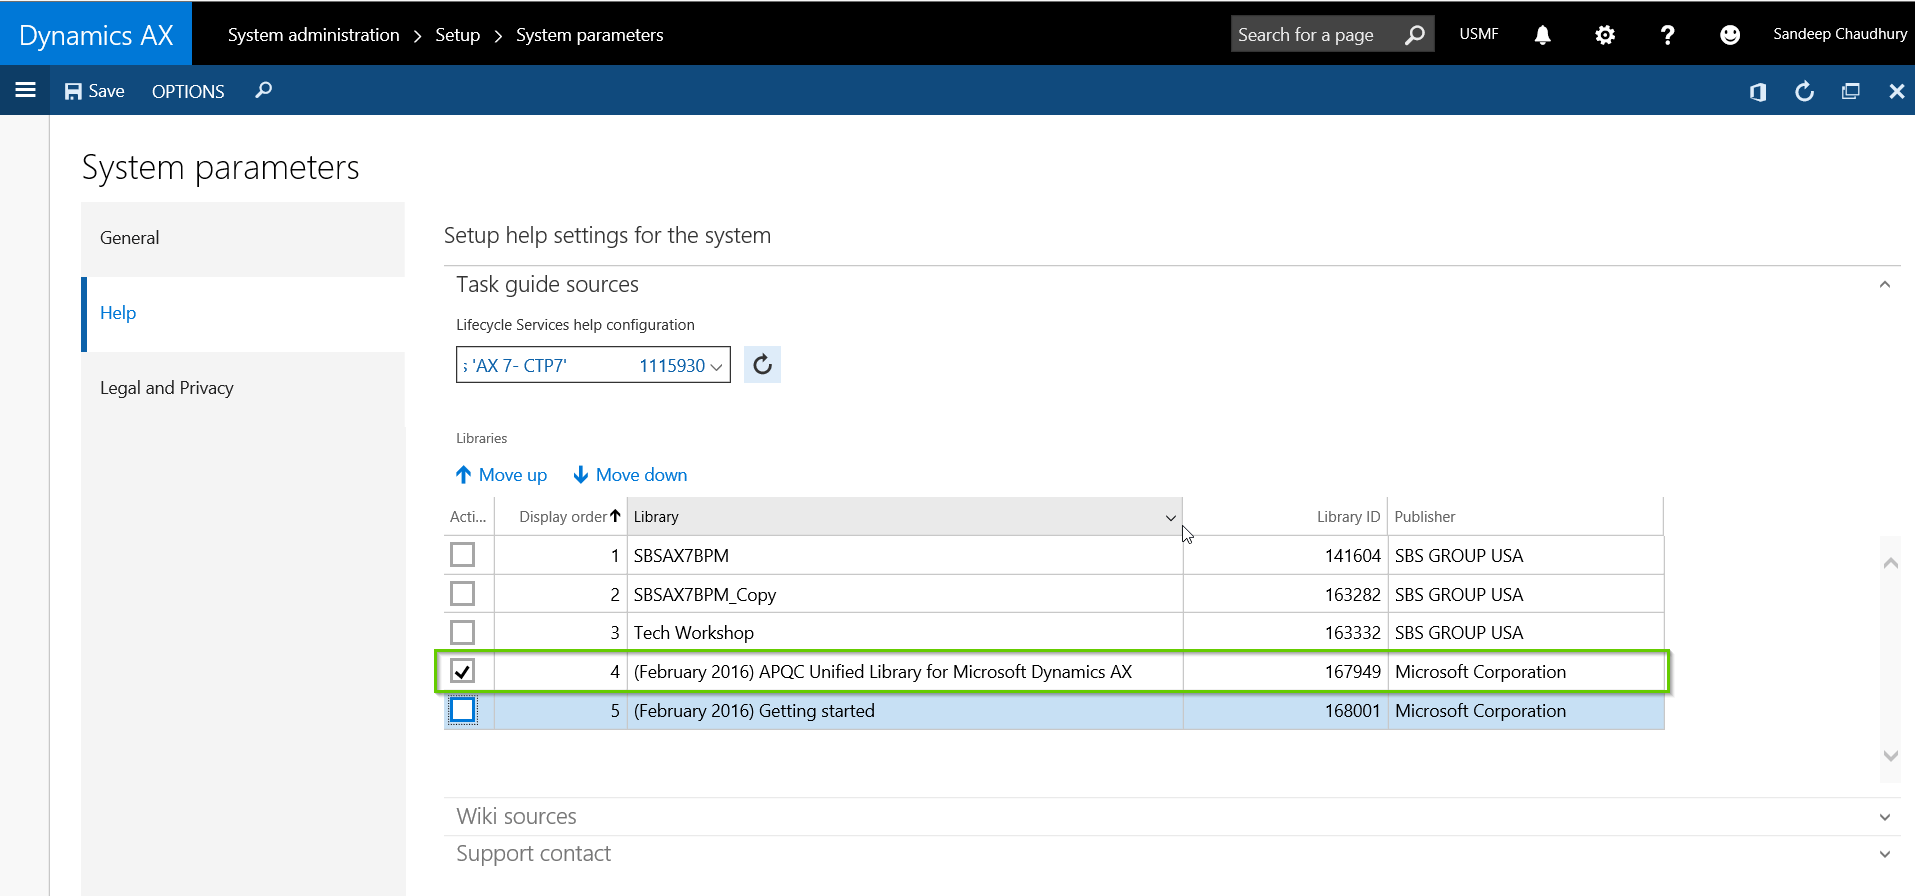
Task: Open the OPTIONS menu
Action: (188, 91)
